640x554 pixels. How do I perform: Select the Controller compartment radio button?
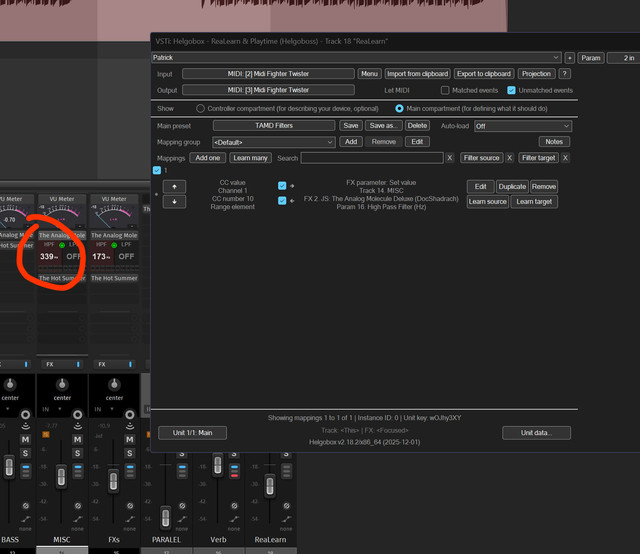click(x=200, y=109)
